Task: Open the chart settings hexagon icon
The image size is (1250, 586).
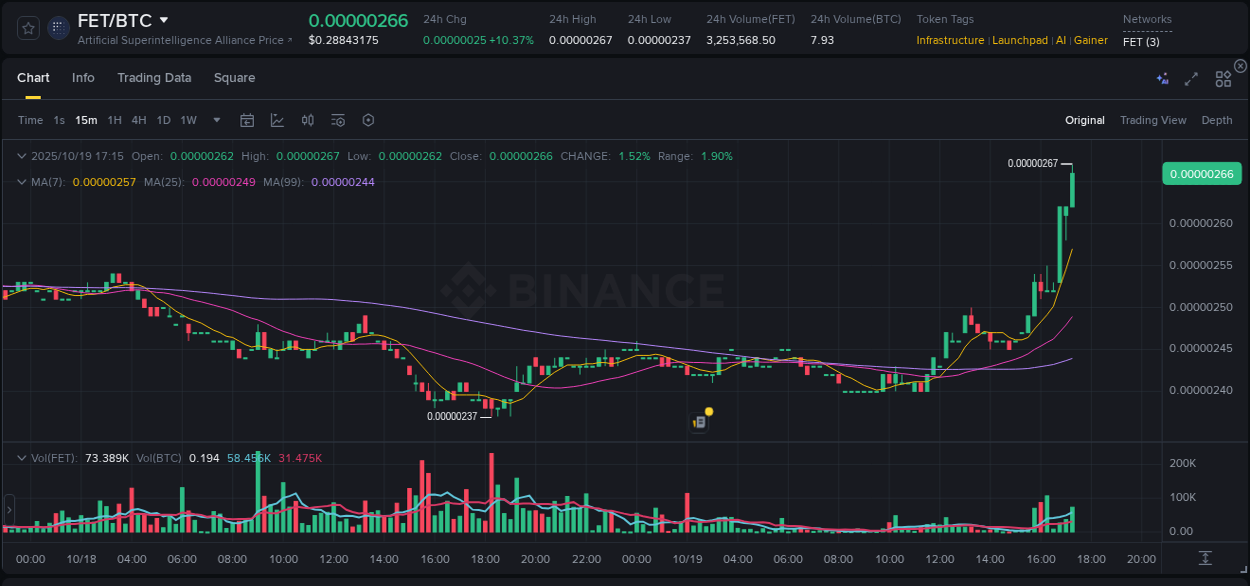Action: (367, 120)
